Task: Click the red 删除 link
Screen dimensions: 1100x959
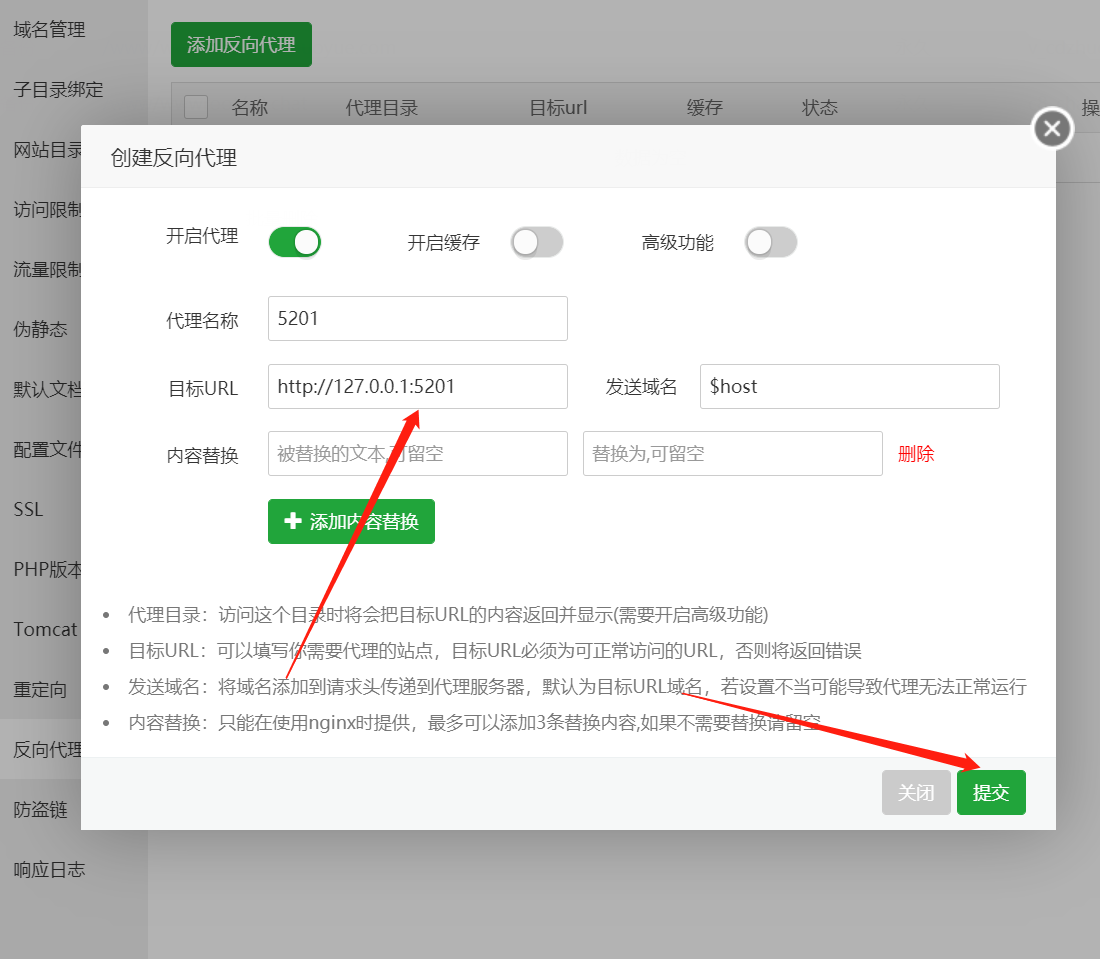Action: (915, 454)
